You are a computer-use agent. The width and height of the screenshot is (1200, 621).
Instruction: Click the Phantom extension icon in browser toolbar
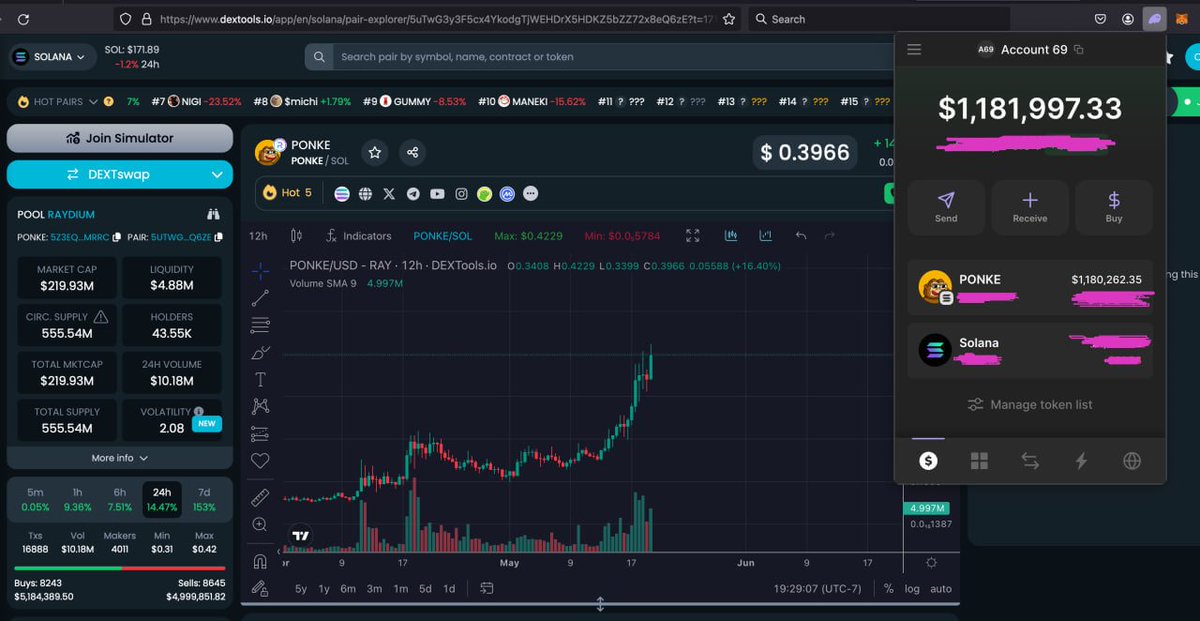point(1154,19)
